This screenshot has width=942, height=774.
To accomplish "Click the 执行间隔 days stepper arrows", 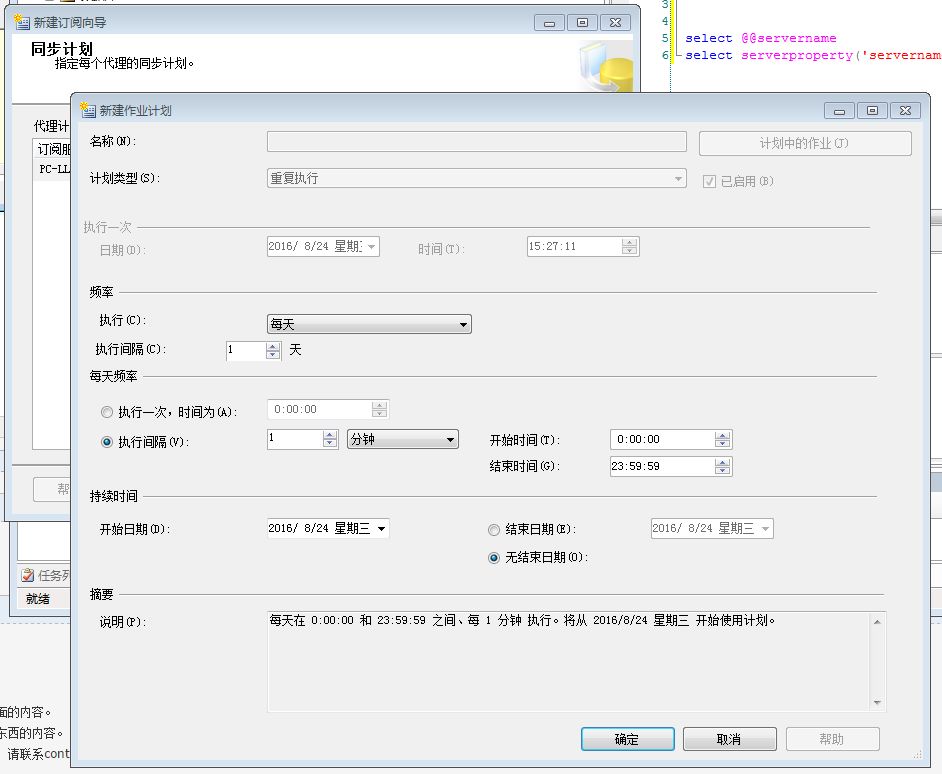I will coord(273,350).
